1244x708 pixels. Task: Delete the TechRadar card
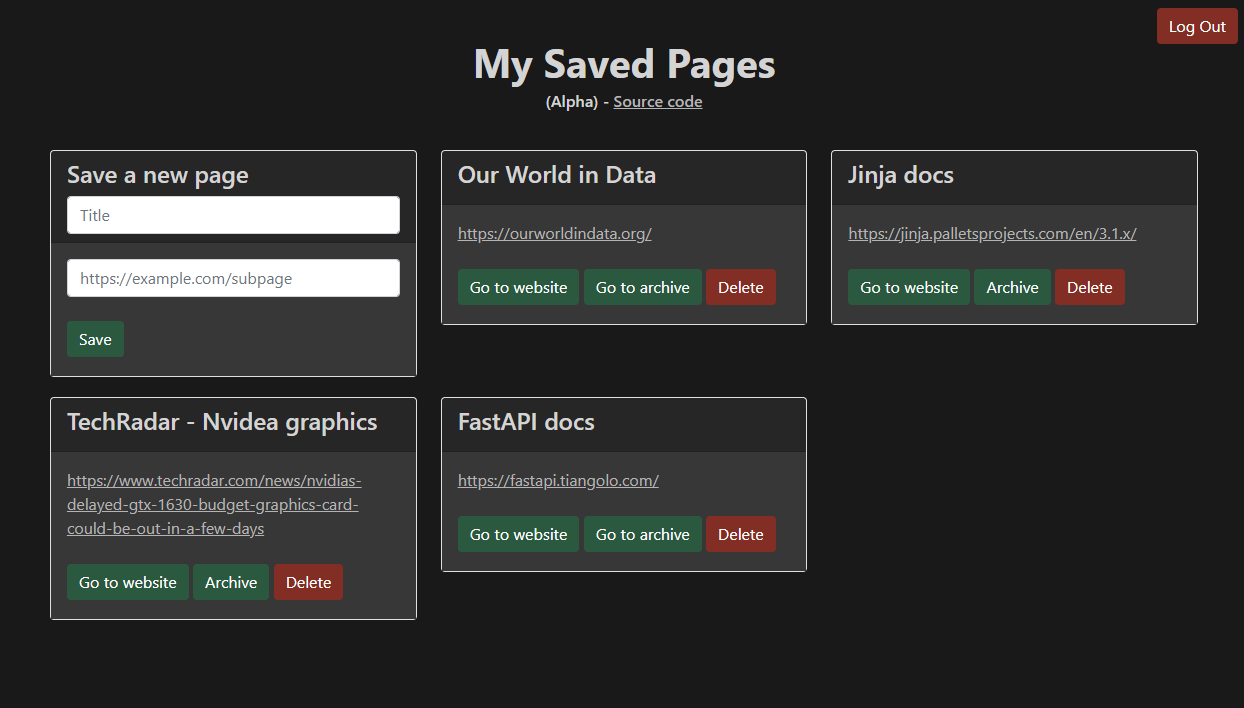pos(308,582)
